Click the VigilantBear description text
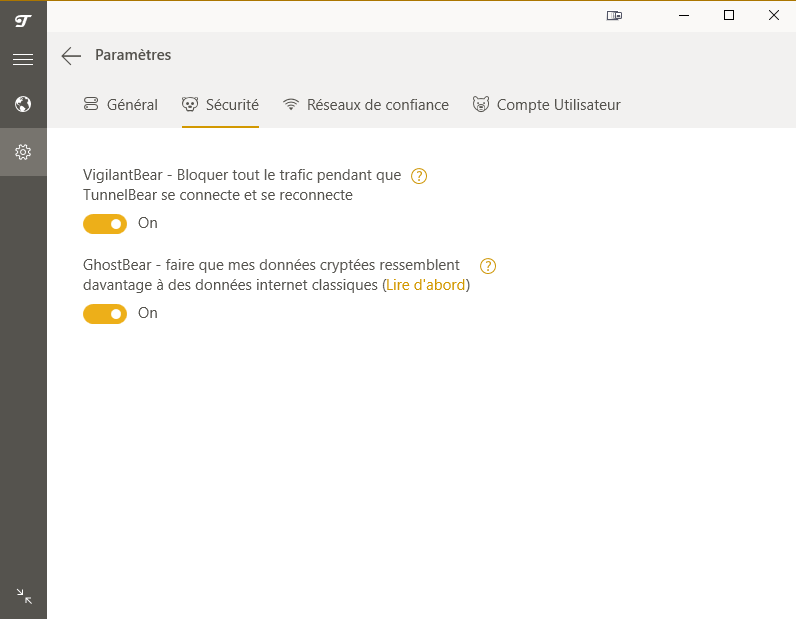The image size is (796, 619). (242, 185)
